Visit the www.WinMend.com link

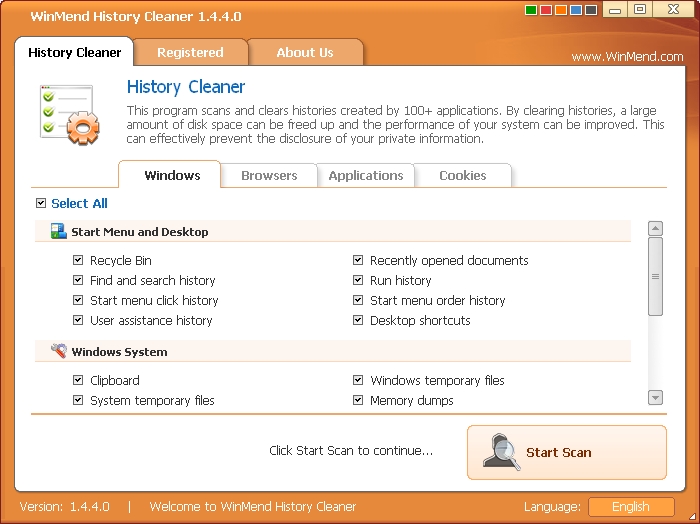(x=627, y=57)
